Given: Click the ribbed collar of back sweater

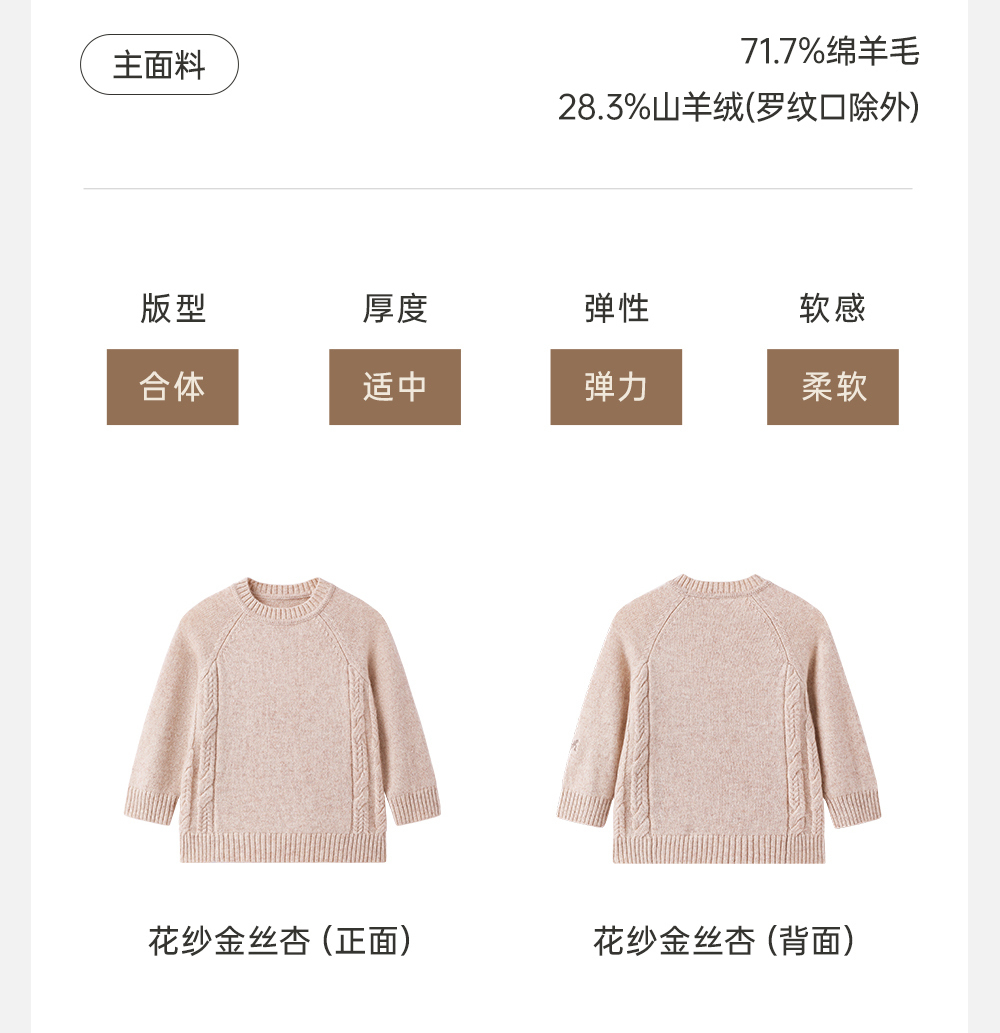Looking at the screenshot, I should coord(719,586).
